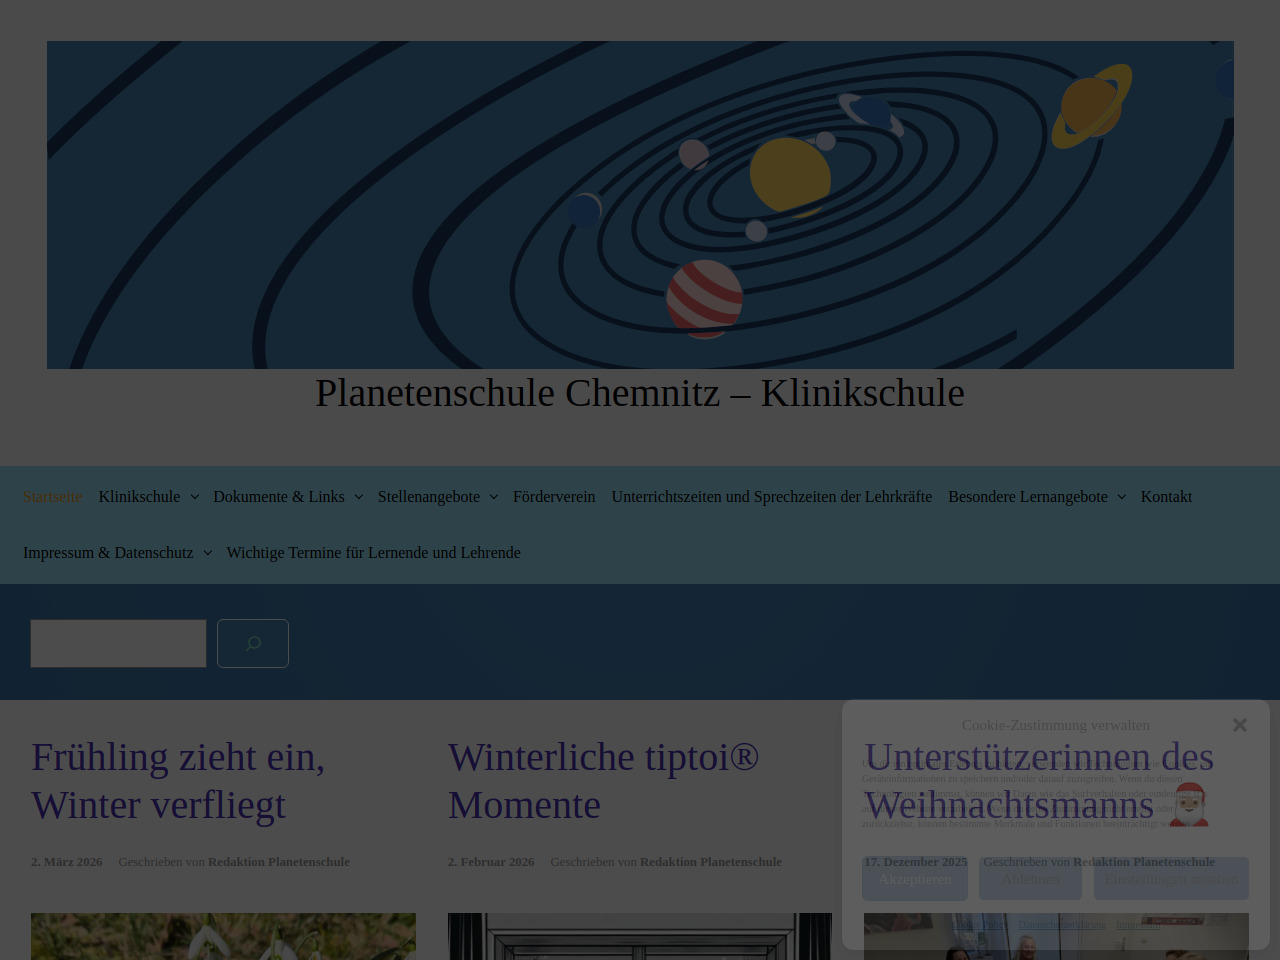Expand the Besondere Lernangebote submenu arrow
This screenshot has height=960, width=1280.
pyautogui.click(x=1121, y=497)
